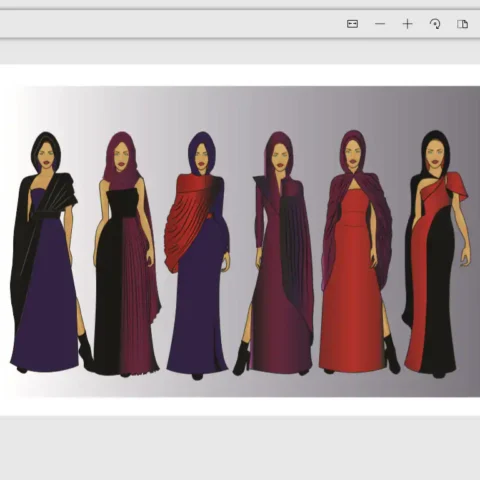Zoom in with the plus icon
Screen dimensions: 480x480
(x=407, y=24)
